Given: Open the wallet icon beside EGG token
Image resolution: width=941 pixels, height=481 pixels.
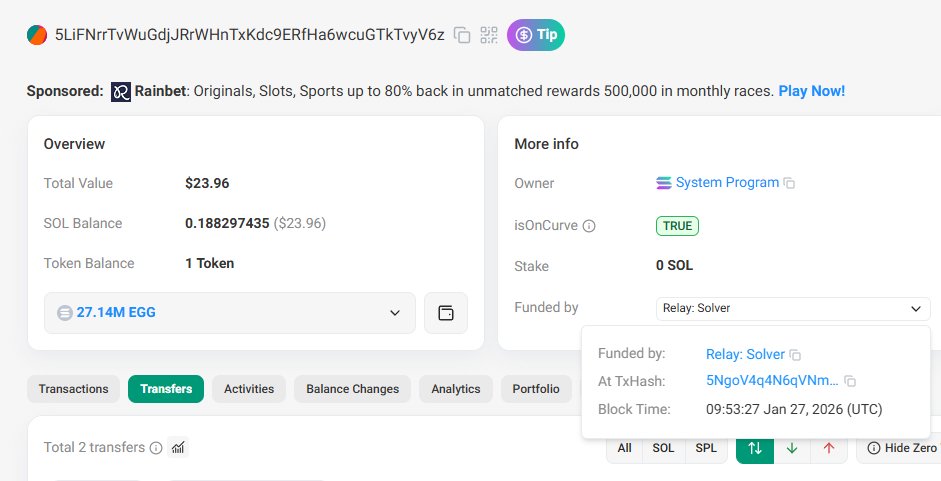Looking at the screenshot, I should [446, 313].
